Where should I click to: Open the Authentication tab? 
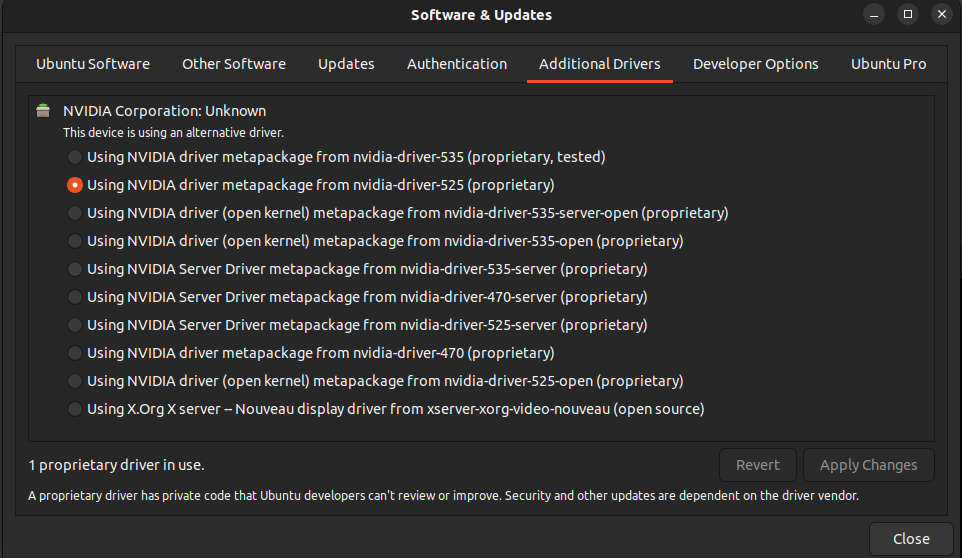(x=457, y=64)
